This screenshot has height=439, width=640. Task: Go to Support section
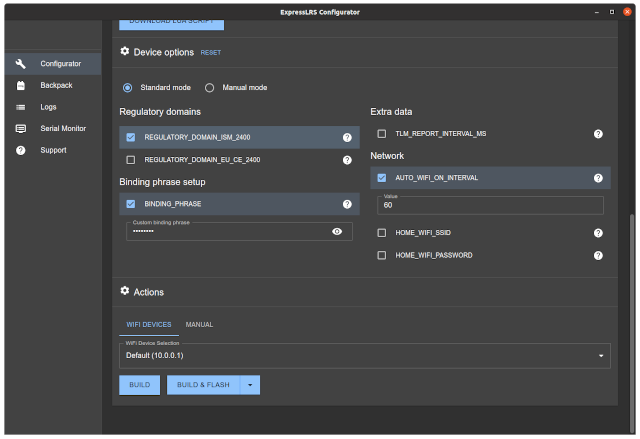pos(53,150)
